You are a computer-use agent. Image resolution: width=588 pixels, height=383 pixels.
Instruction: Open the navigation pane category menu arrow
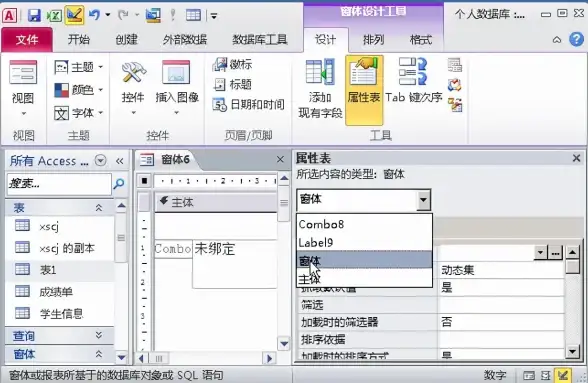tap(100, 161)
